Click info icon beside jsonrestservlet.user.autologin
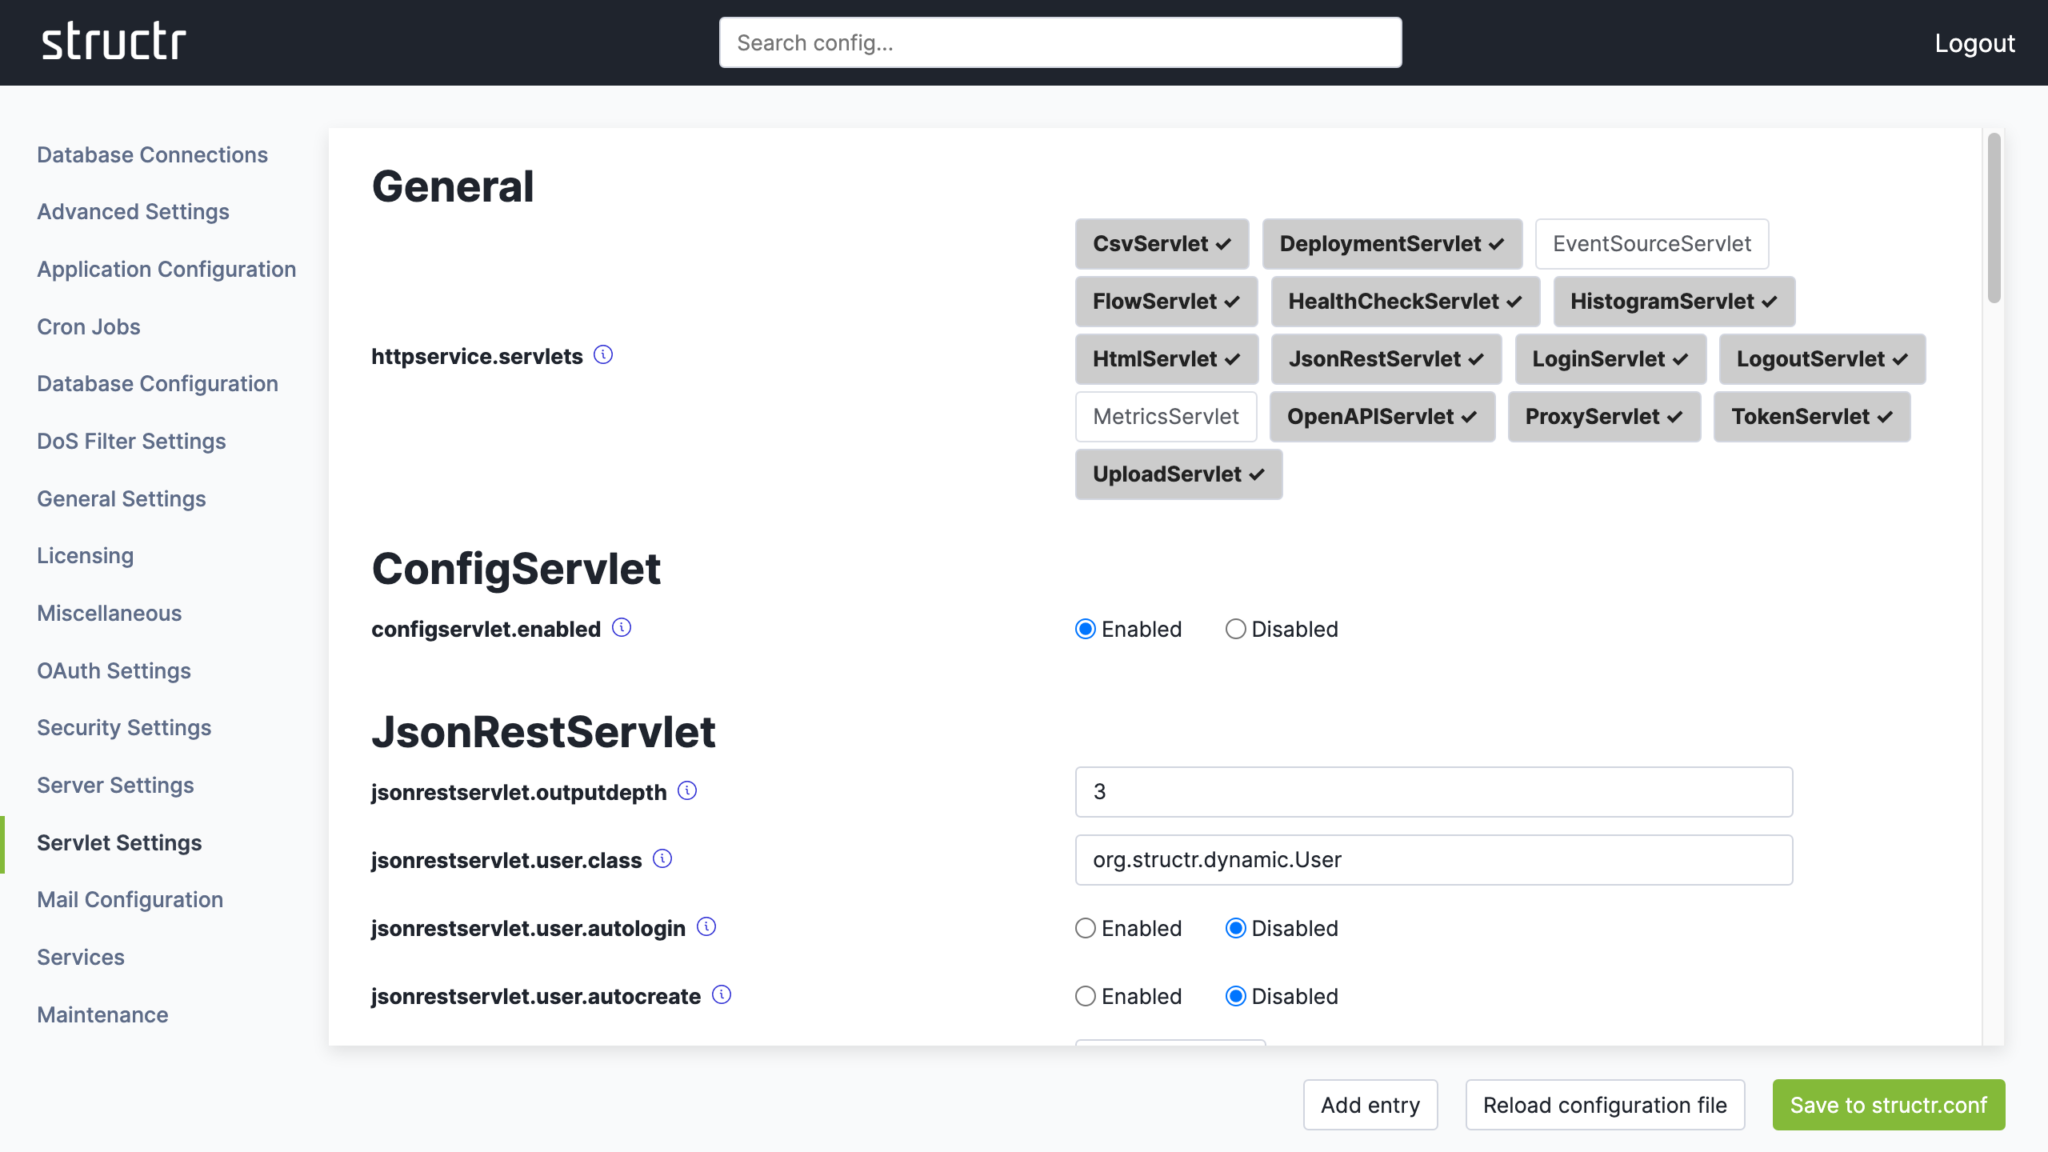The height and width of the screenshot is (1152, 2048). click(706, 927)
